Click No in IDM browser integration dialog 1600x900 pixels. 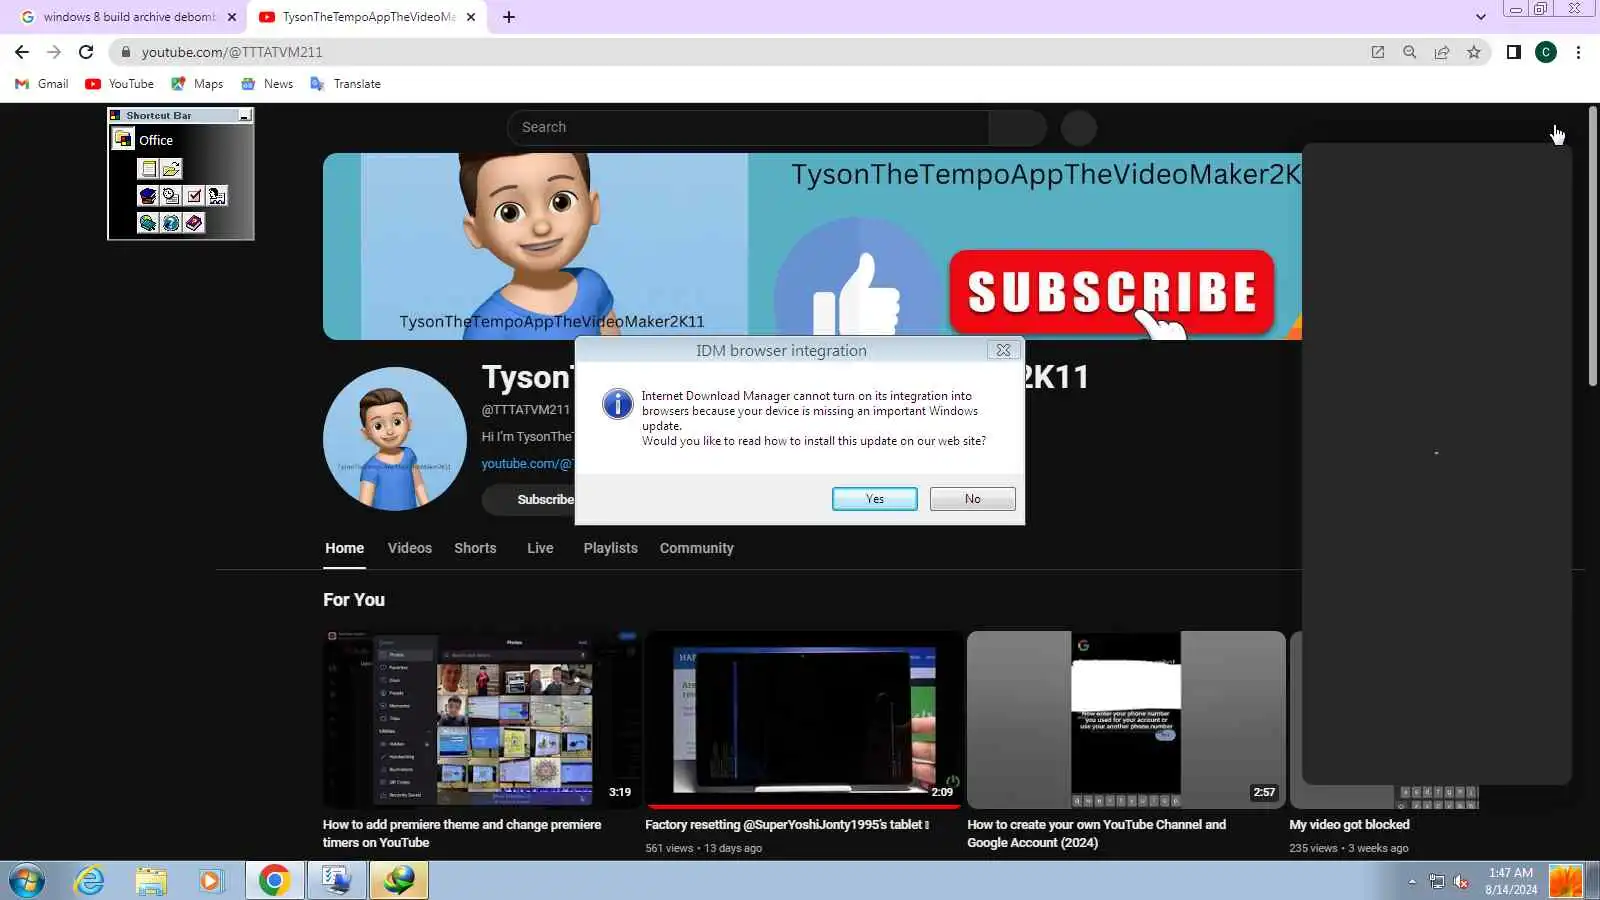point(973,499)
